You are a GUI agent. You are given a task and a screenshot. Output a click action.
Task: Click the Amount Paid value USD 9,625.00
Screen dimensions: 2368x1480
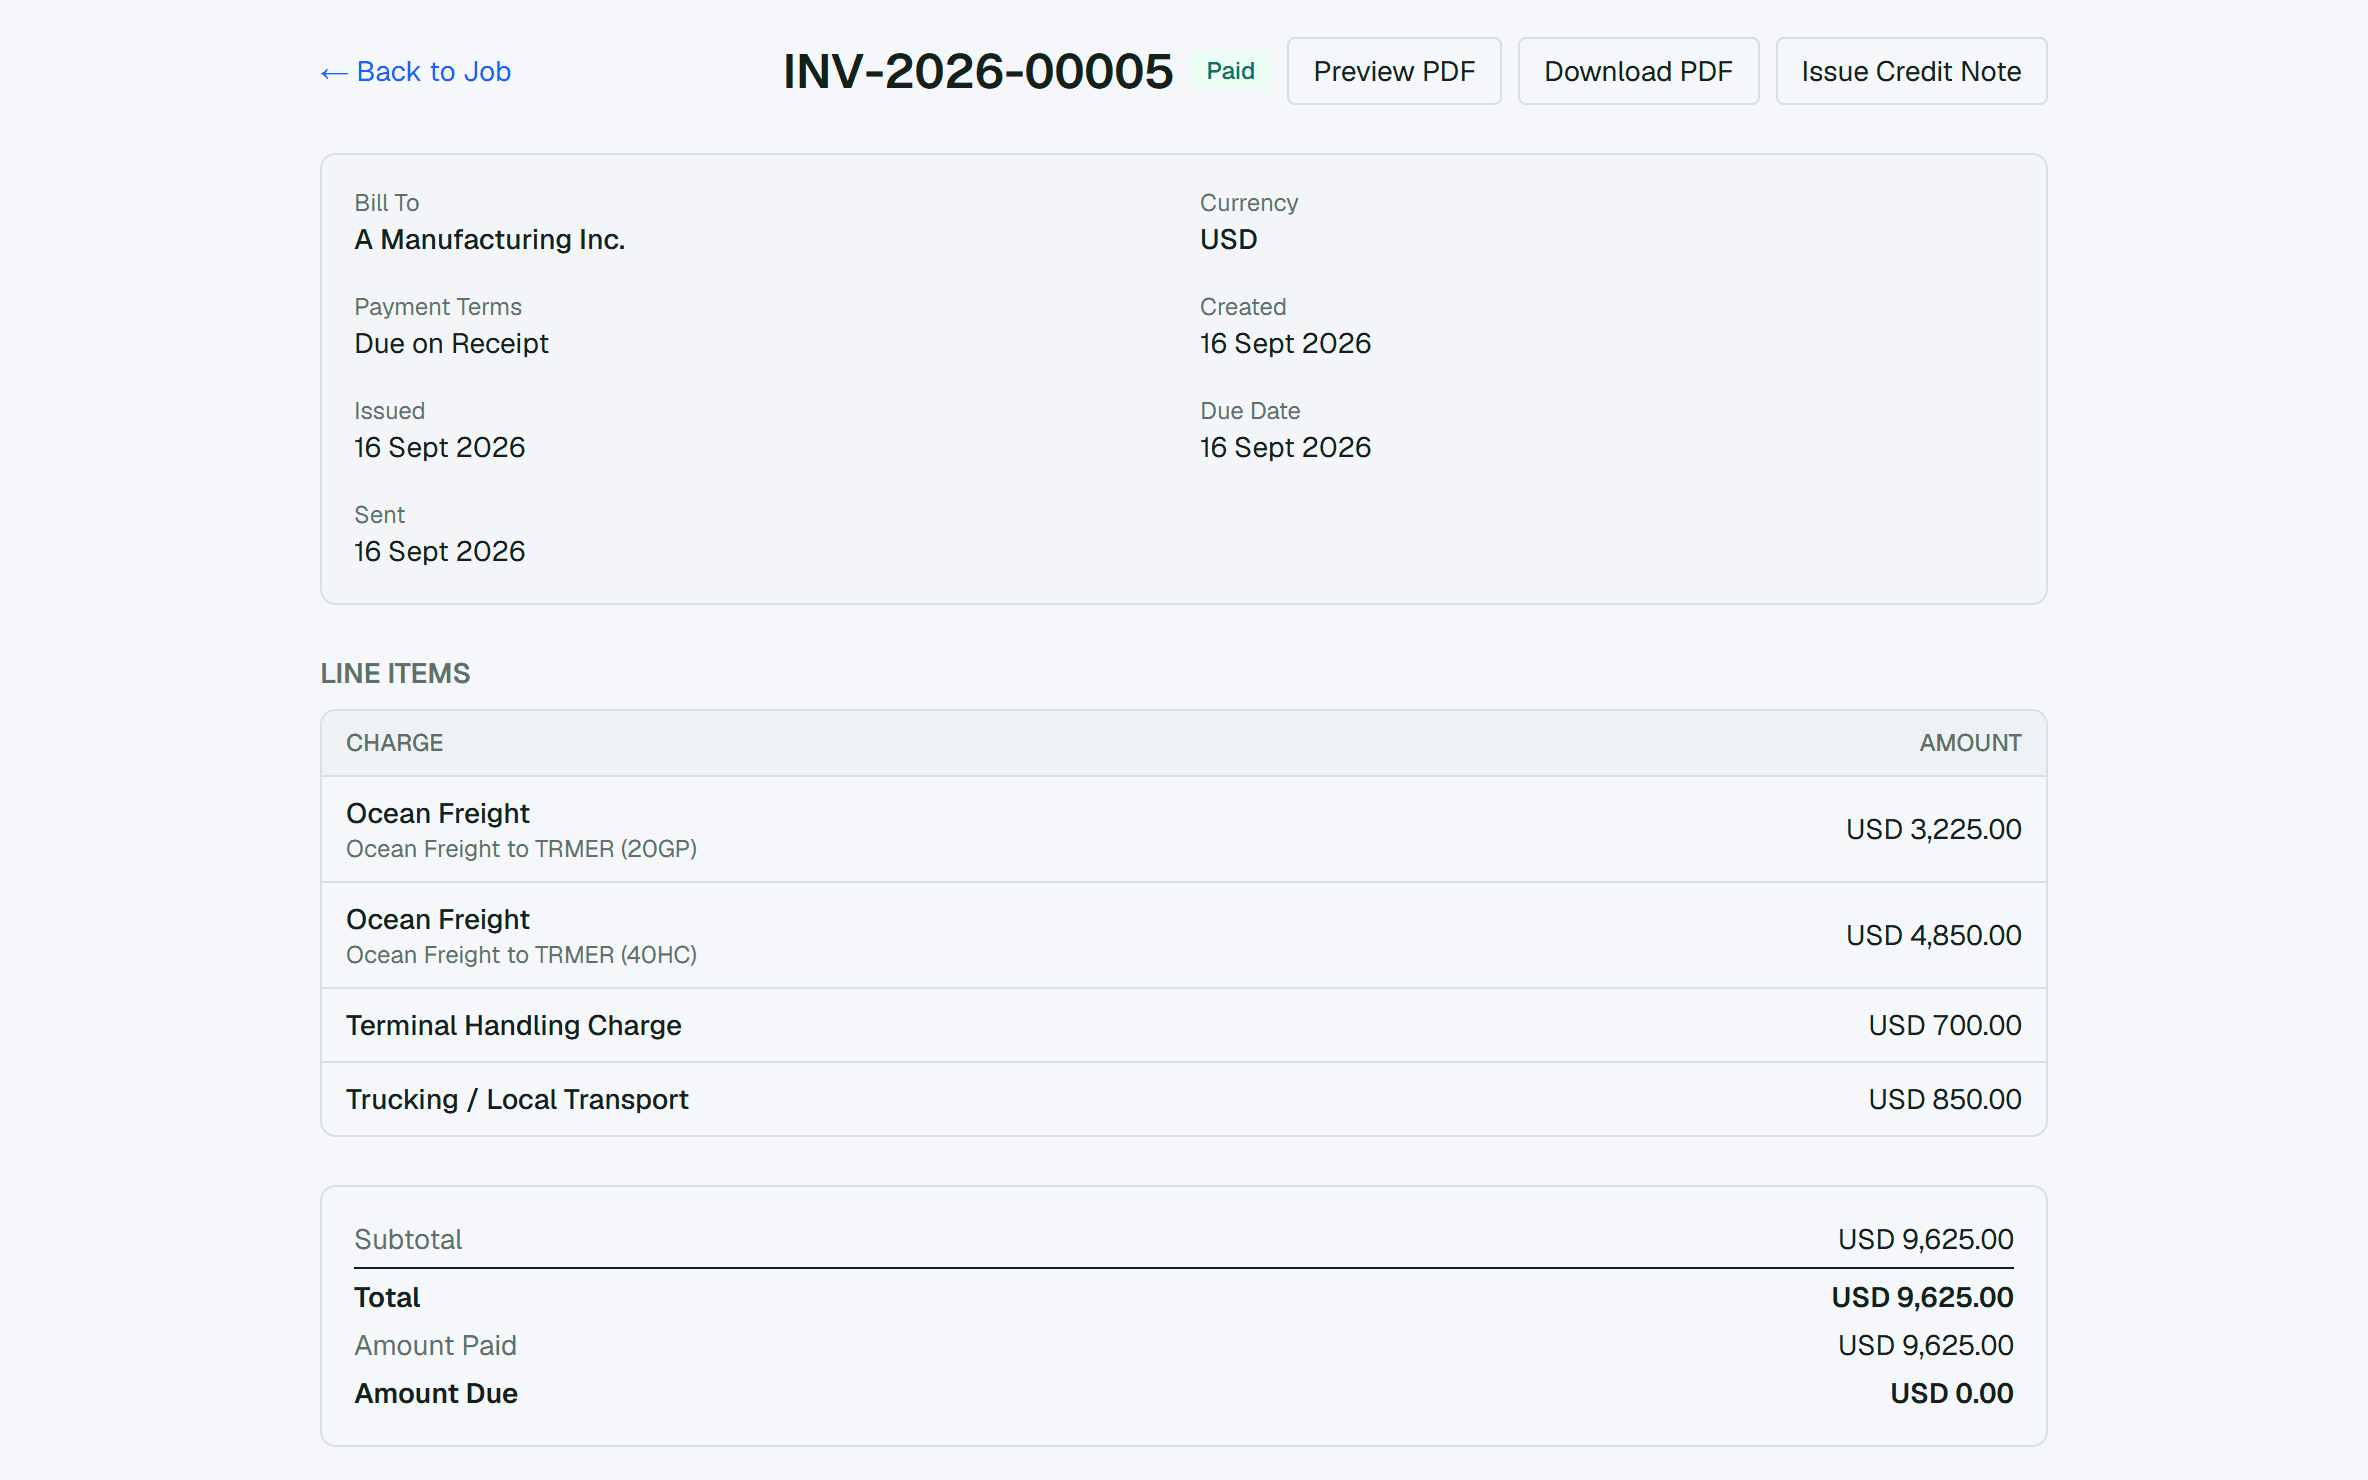click(1925, 1345)
